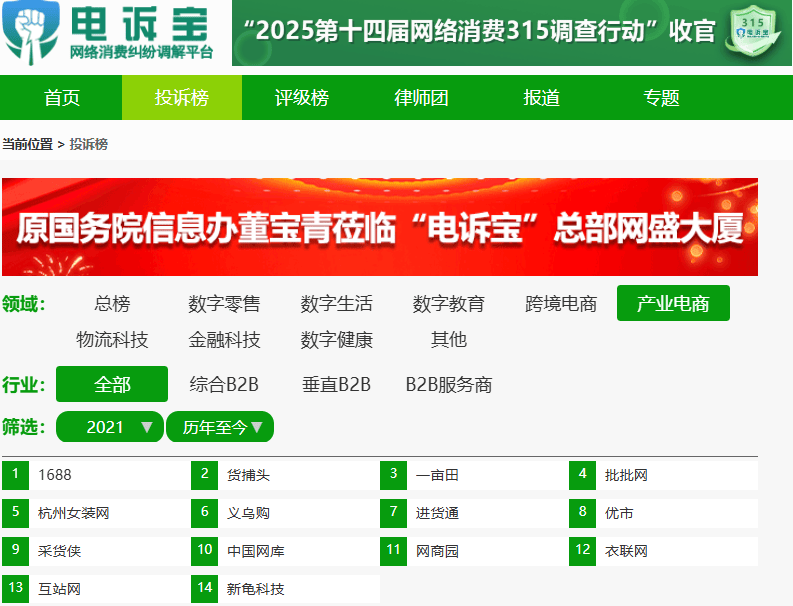Screen dimensions: 793x606
Task: Open the 义乌购 complaint listing
Action: tap(248, 513)
